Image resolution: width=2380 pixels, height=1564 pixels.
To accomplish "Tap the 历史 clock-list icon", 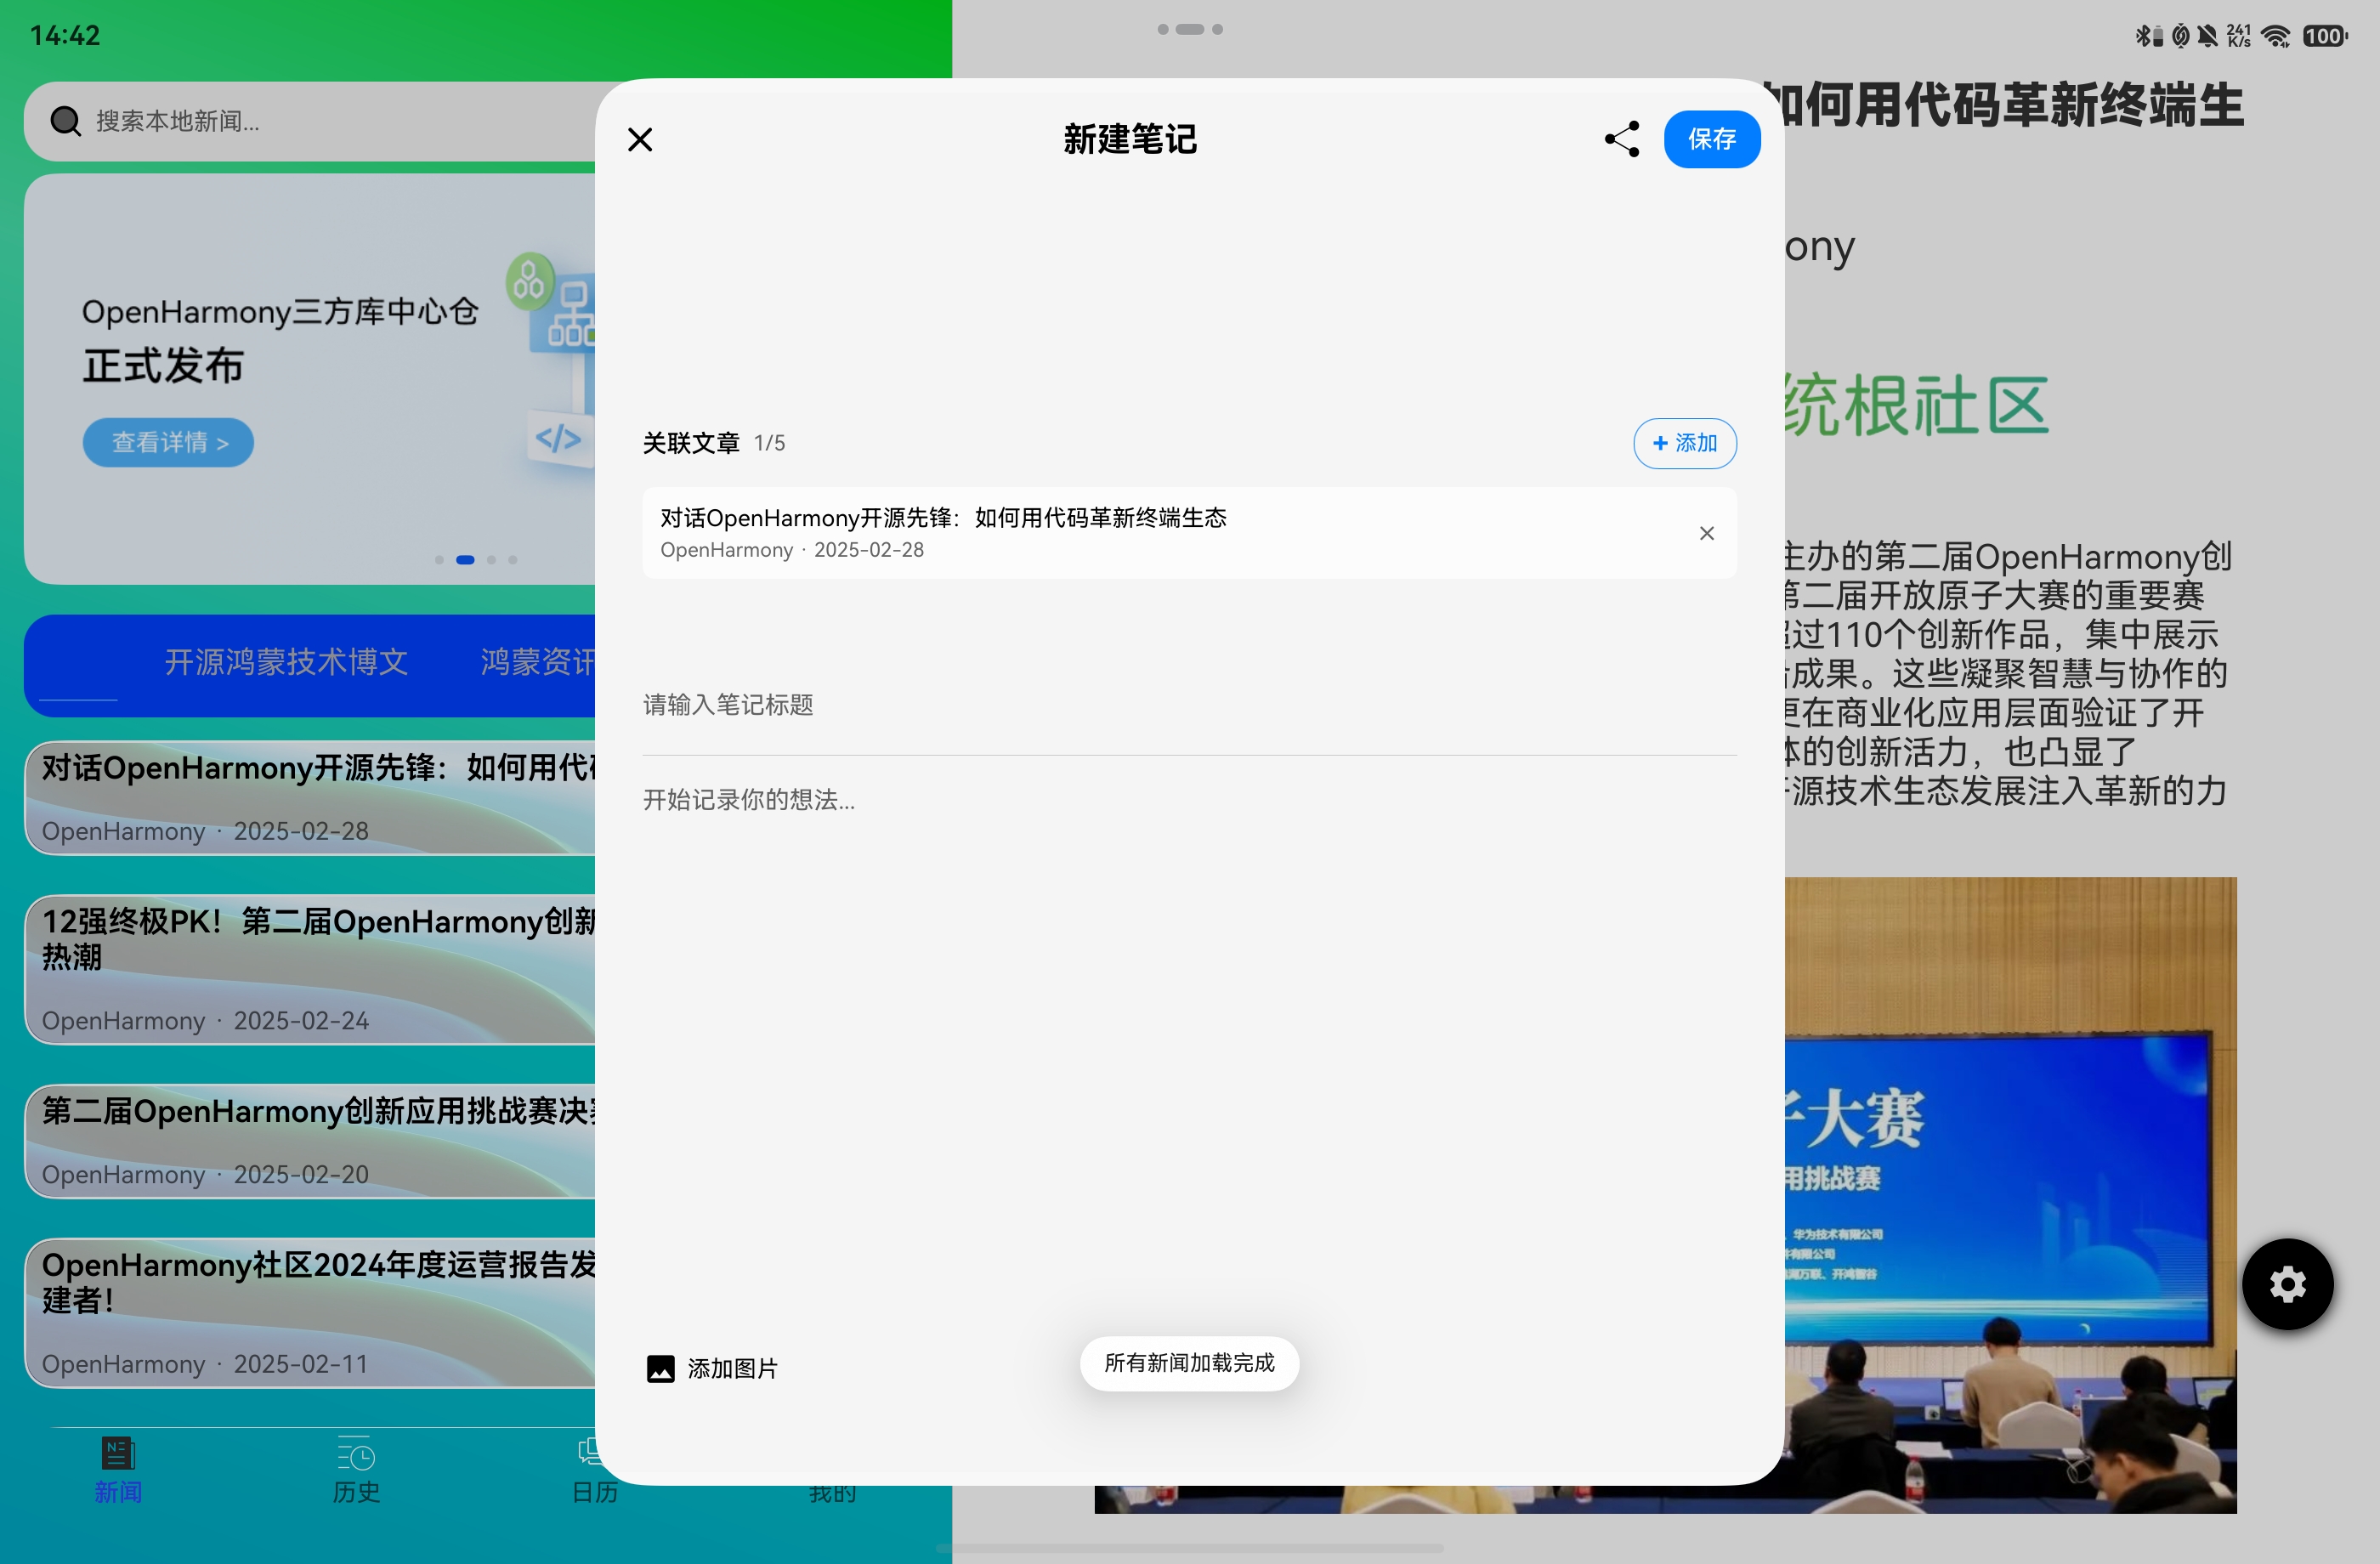I will click(x=356, y=1452).
